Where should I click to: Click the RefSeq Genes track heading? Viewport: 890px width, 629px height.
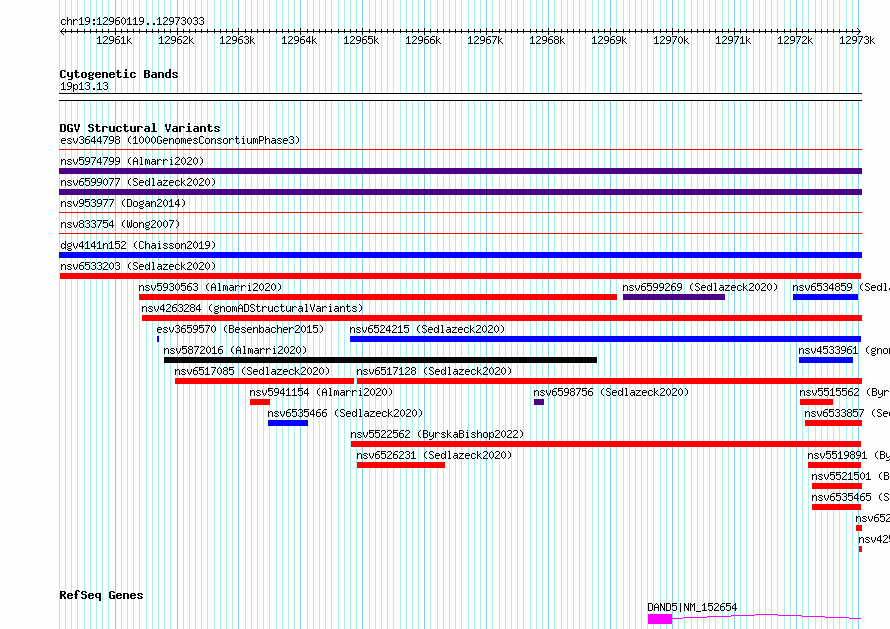point(101,595)
